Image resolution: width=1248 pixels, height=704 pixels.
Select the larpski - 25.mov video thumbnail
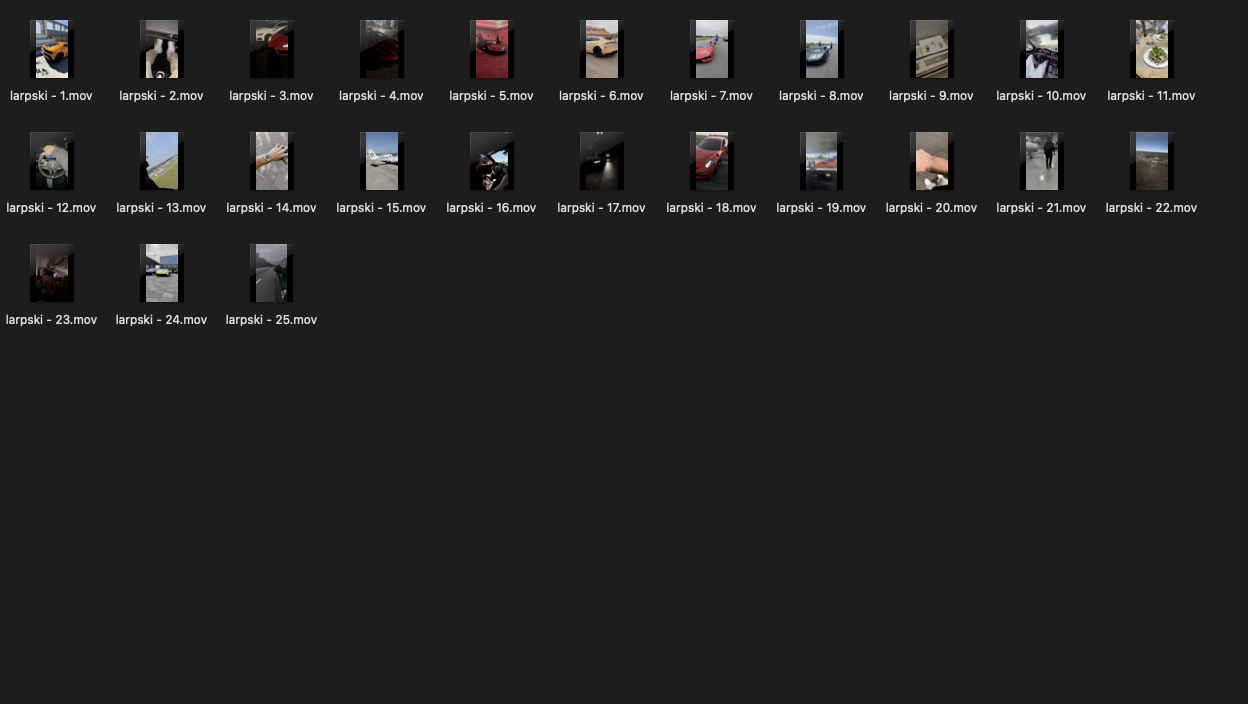271,273
